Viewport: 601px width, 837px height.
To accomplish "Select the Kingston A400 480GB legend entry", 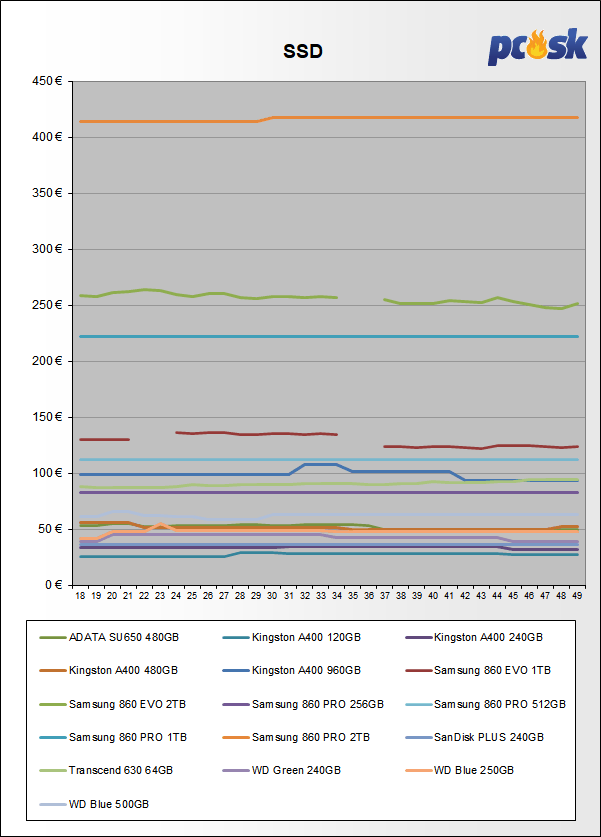I will [109, 670].
